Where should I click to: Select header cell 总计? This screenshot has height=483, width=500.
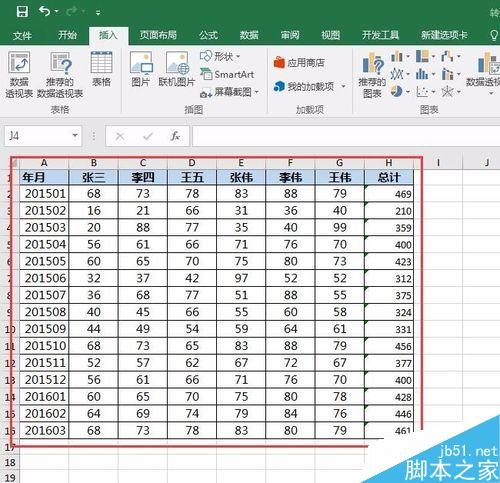[389, 177]
